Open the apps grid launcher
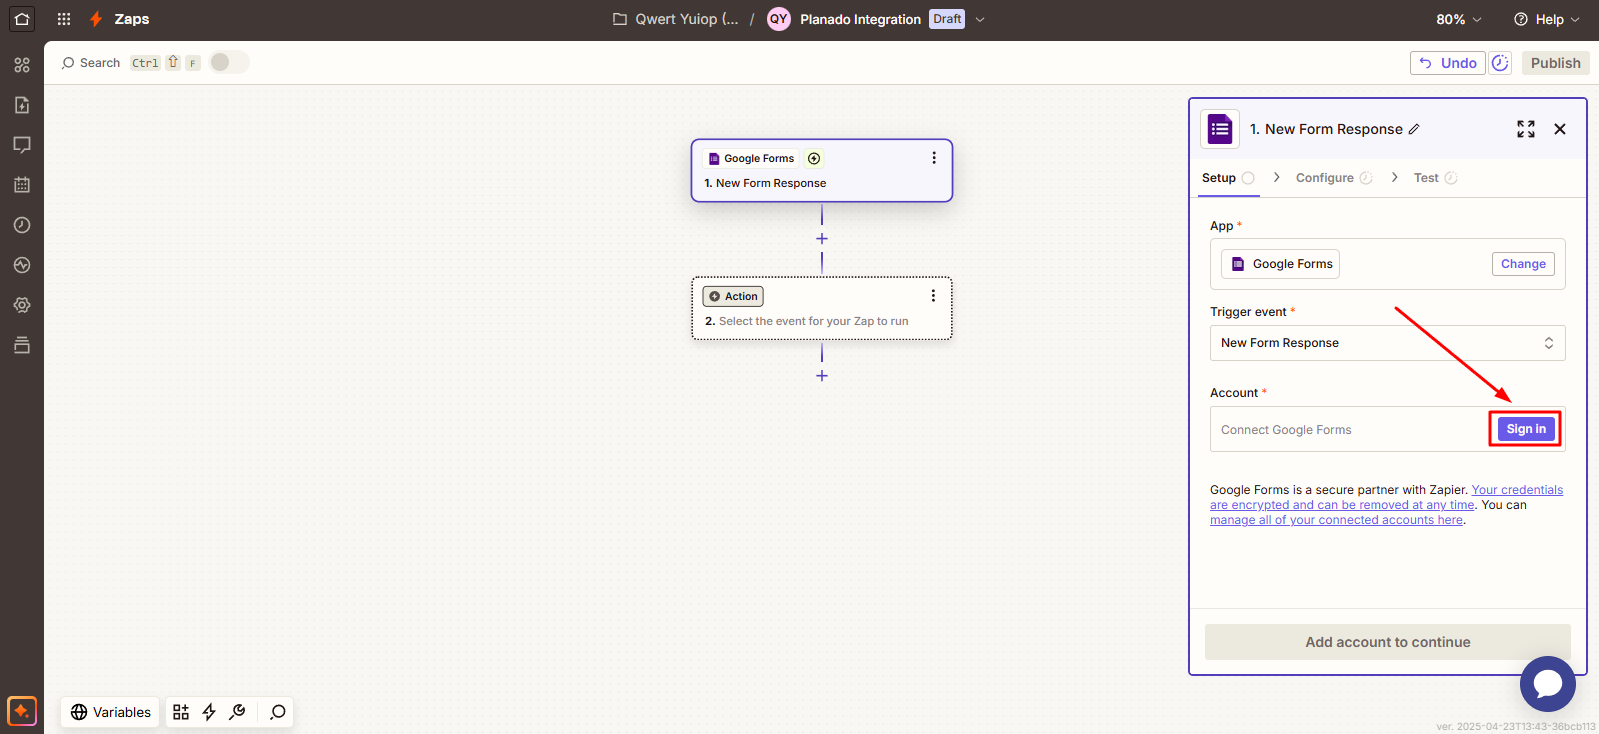Viewport: 1599px width, 734px height. click(x=64, y=19)
